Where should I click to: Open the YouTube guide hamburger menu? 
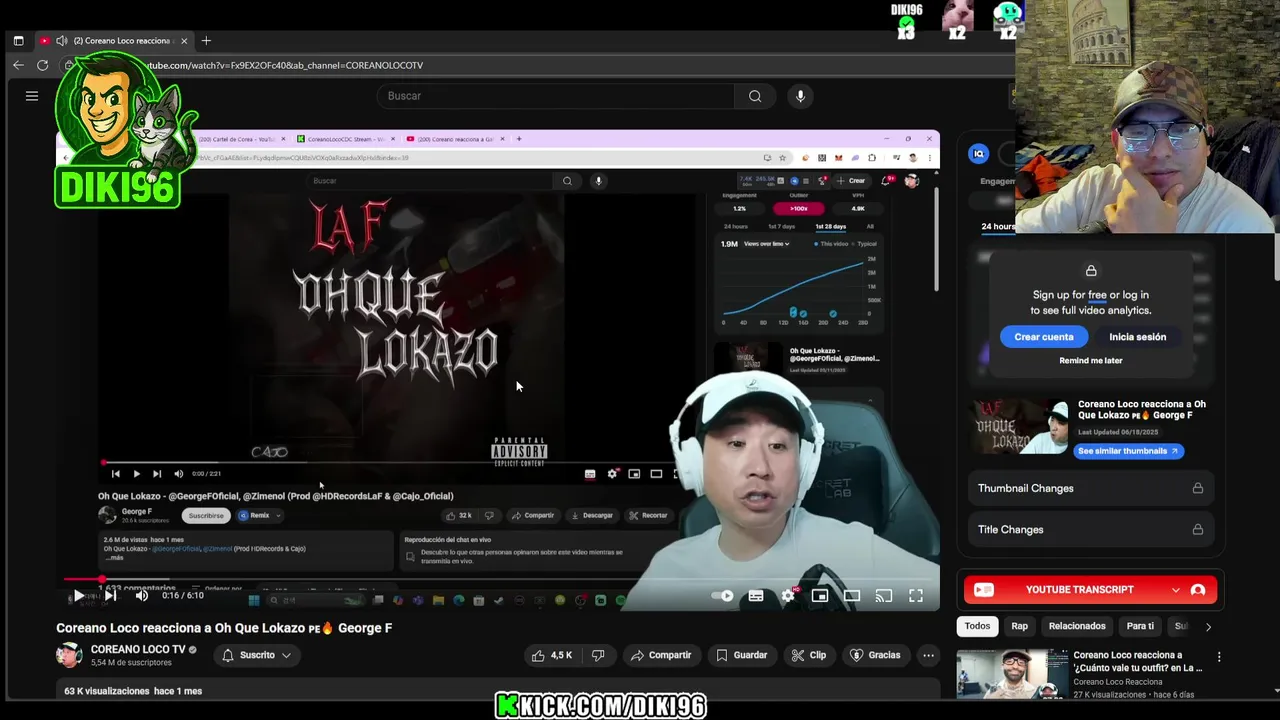click(32, 96)
